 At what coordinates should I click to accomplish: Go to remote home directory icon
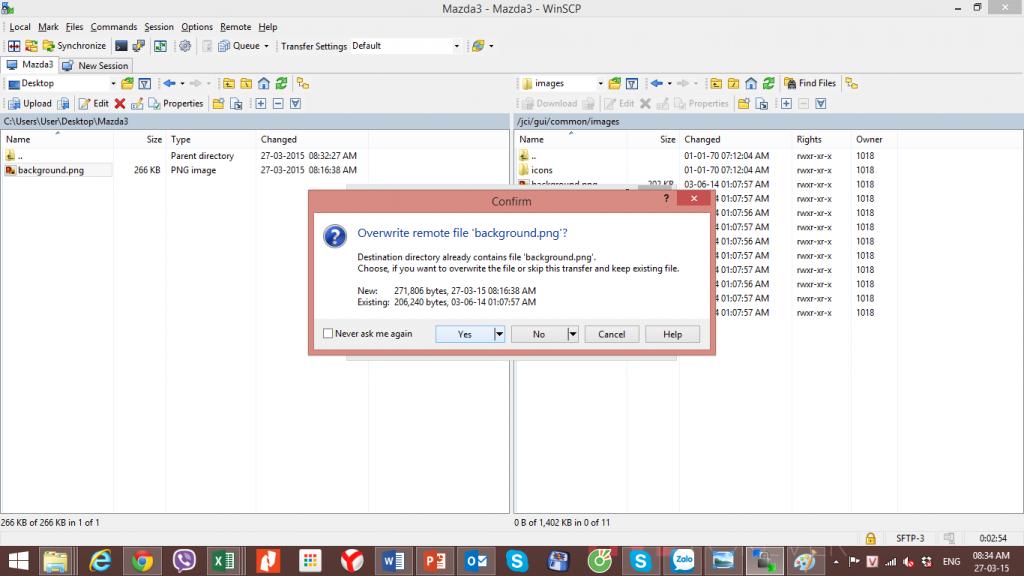pos(751,84)
